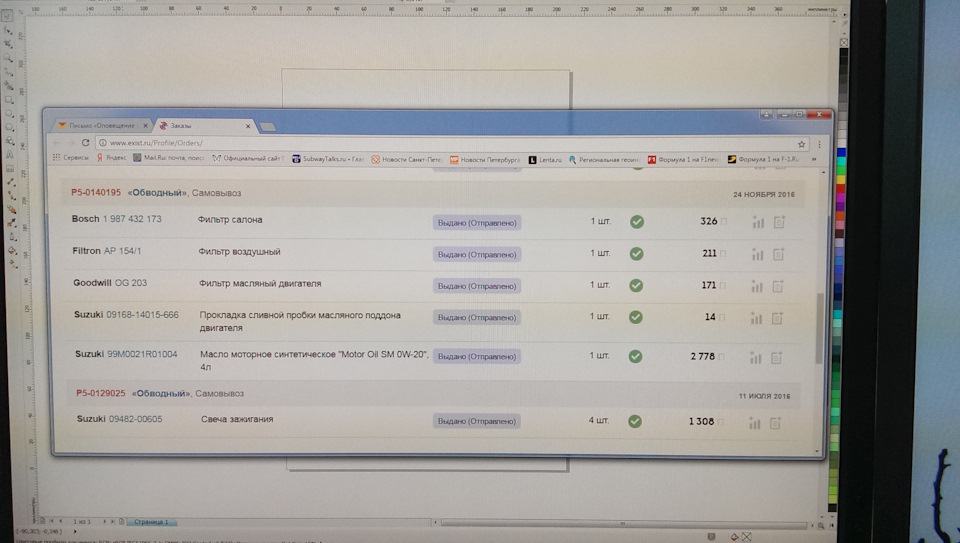The image size is (960, 543).
Task: Open a new Chrome tab
Action: click(268, 127)
